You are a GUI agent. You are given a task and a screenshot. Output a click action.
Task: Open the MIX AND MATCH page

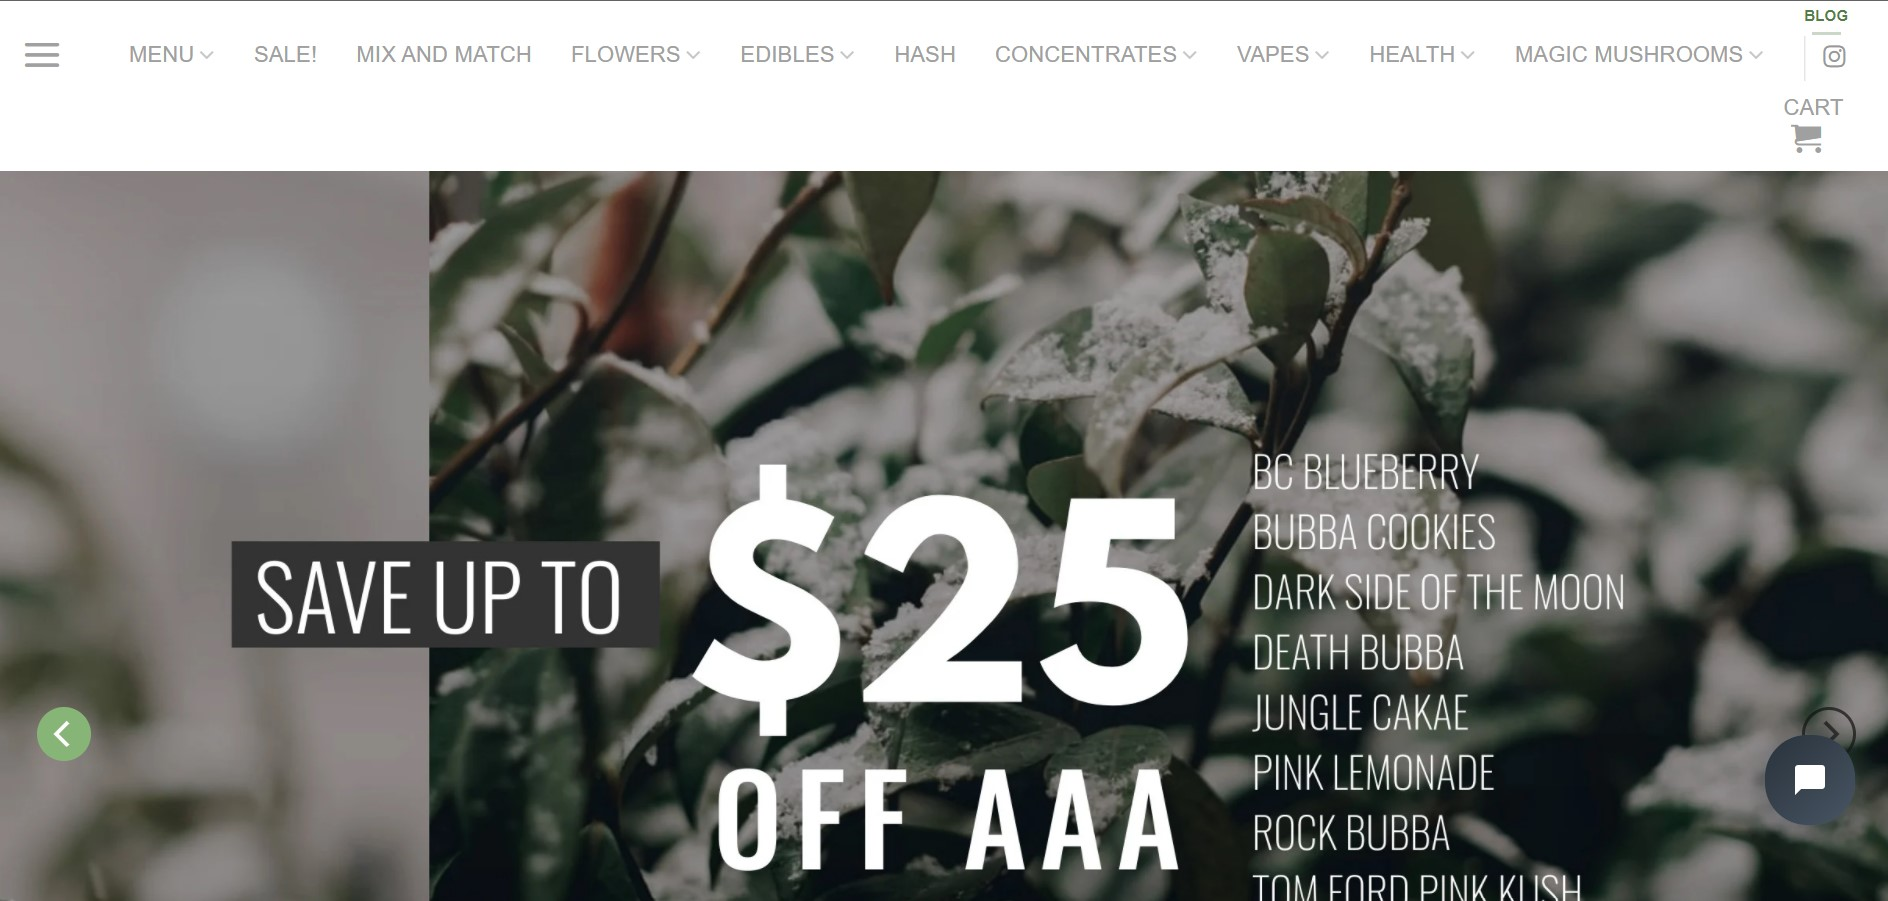pyautogui.click(x=444, y=54)
